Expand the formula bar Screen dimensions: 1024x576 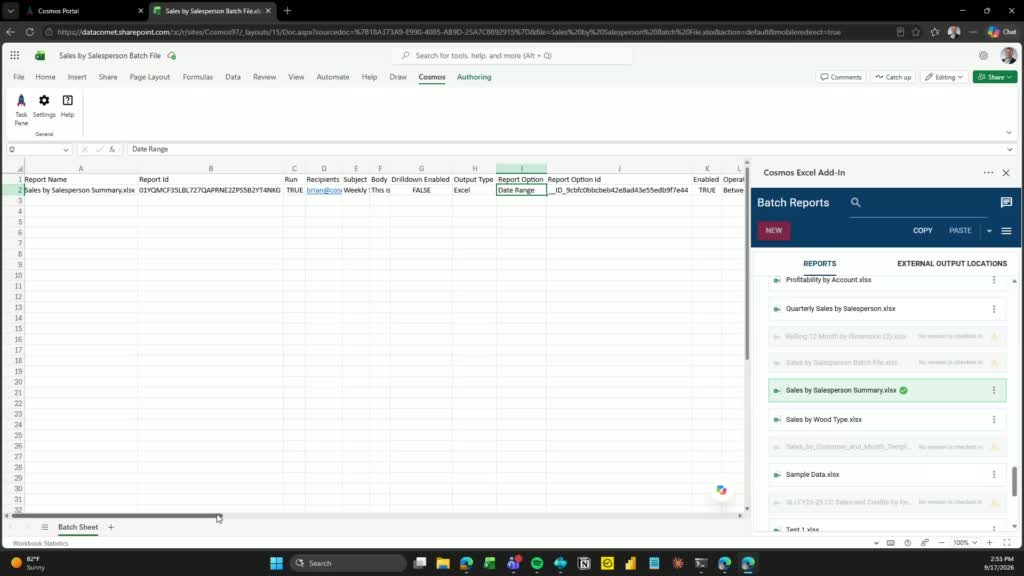1010,150
